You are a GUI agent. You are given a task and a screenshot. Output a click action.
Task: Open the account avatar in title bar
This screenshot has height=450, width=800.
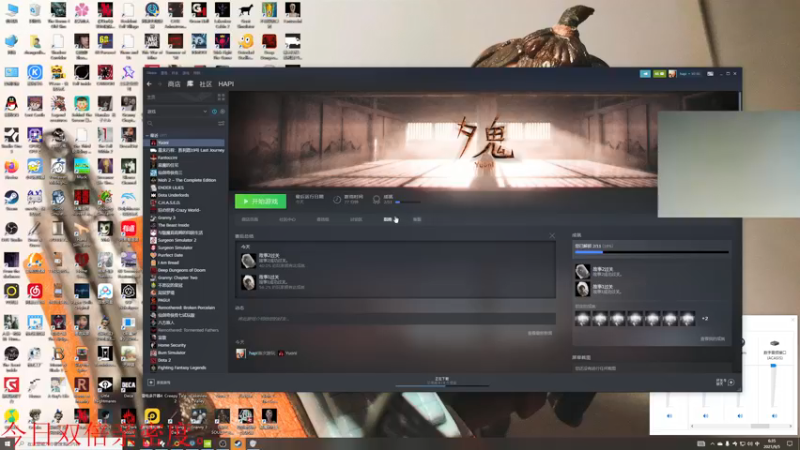pyautogui.click(x=672, y=74)
